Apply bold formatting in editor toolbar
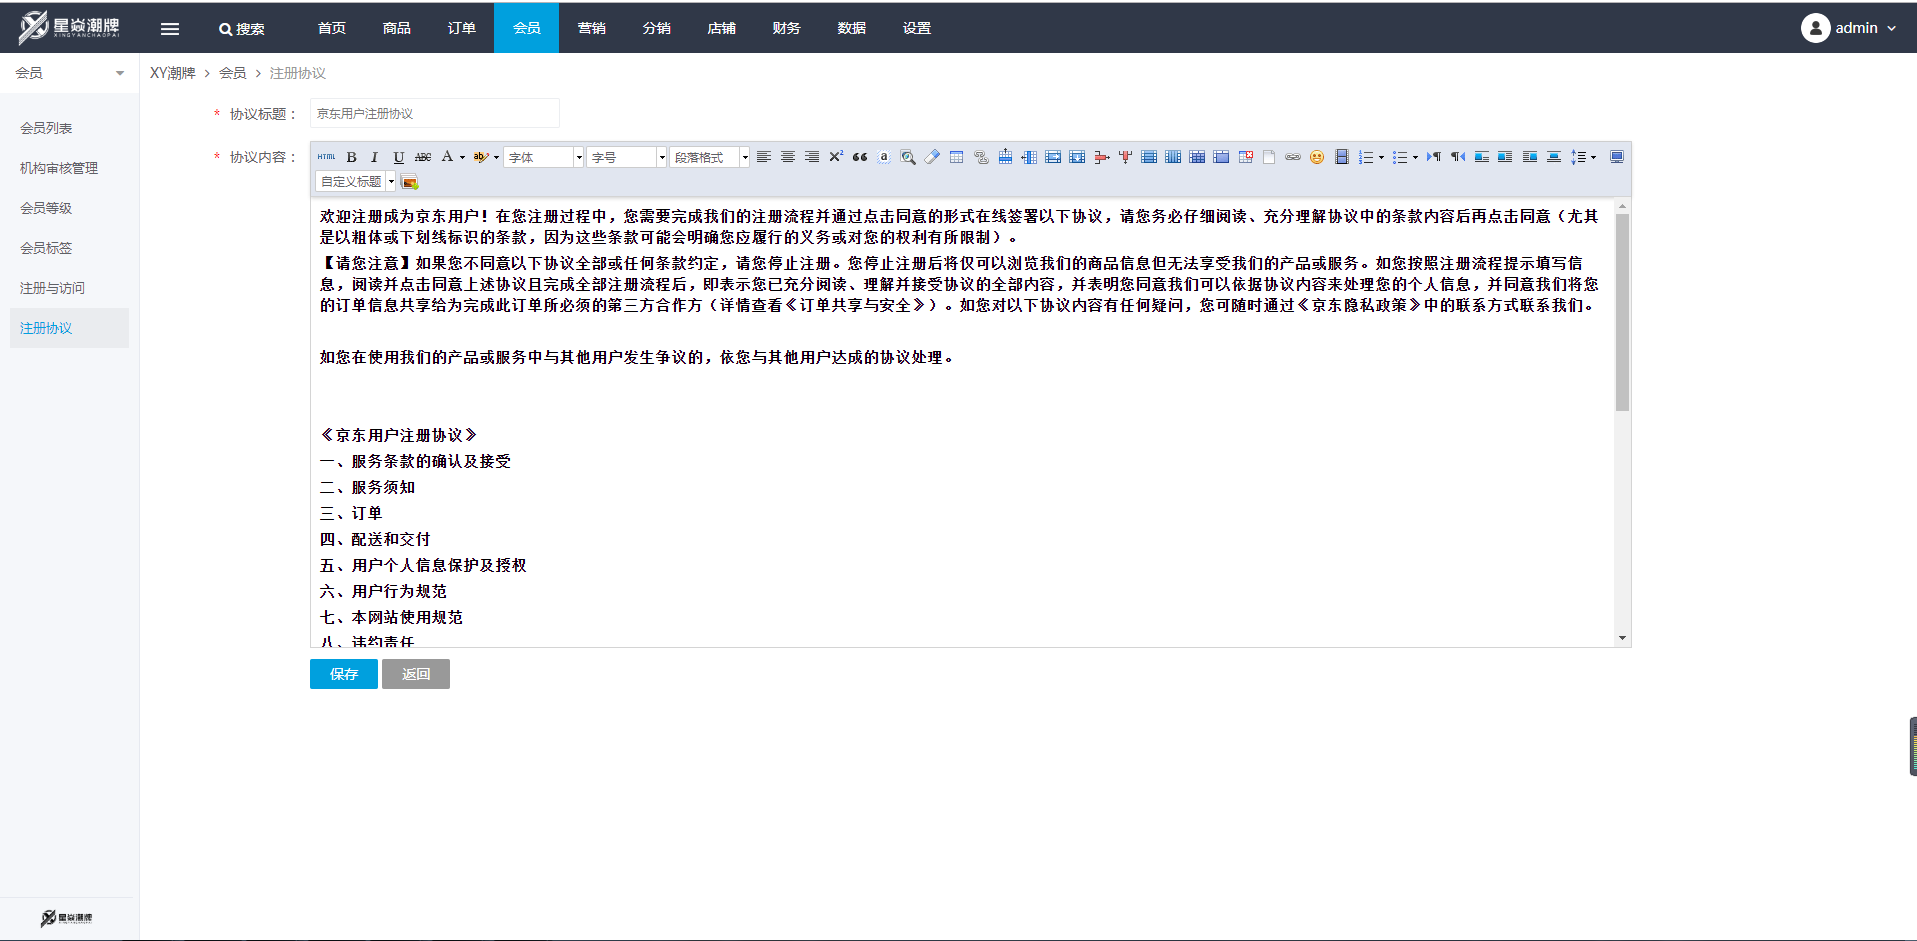This screenshot has width=1917, height=941. (x=351, y=157)
